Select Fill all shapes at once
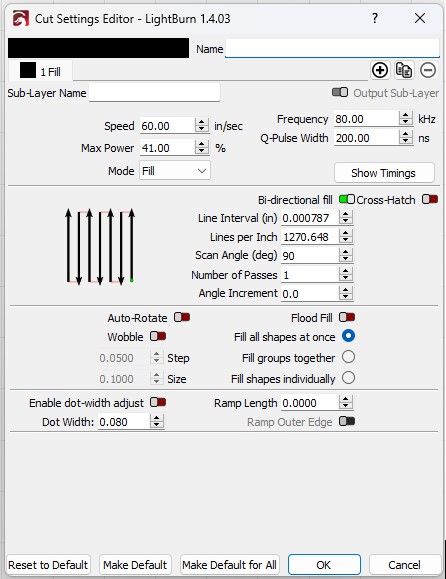The height and width of the screenshot is (579, 446). (x=348, y=336)
